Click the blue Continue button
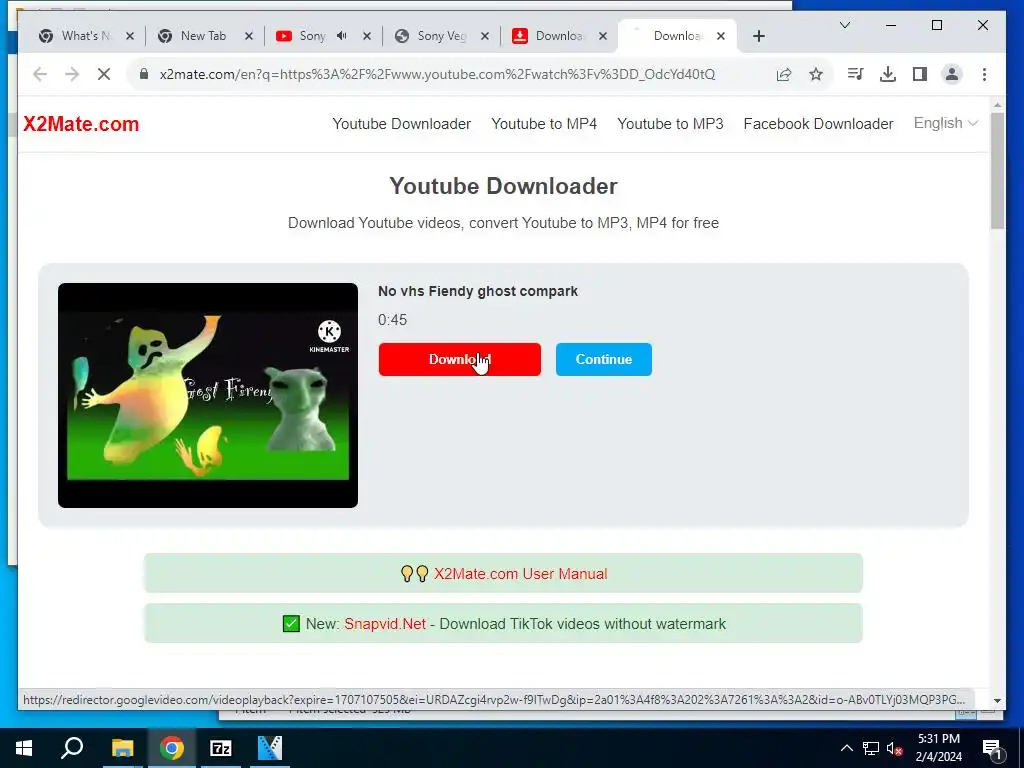This screenshot has height=768, width=1024. [x=603, y=359]
